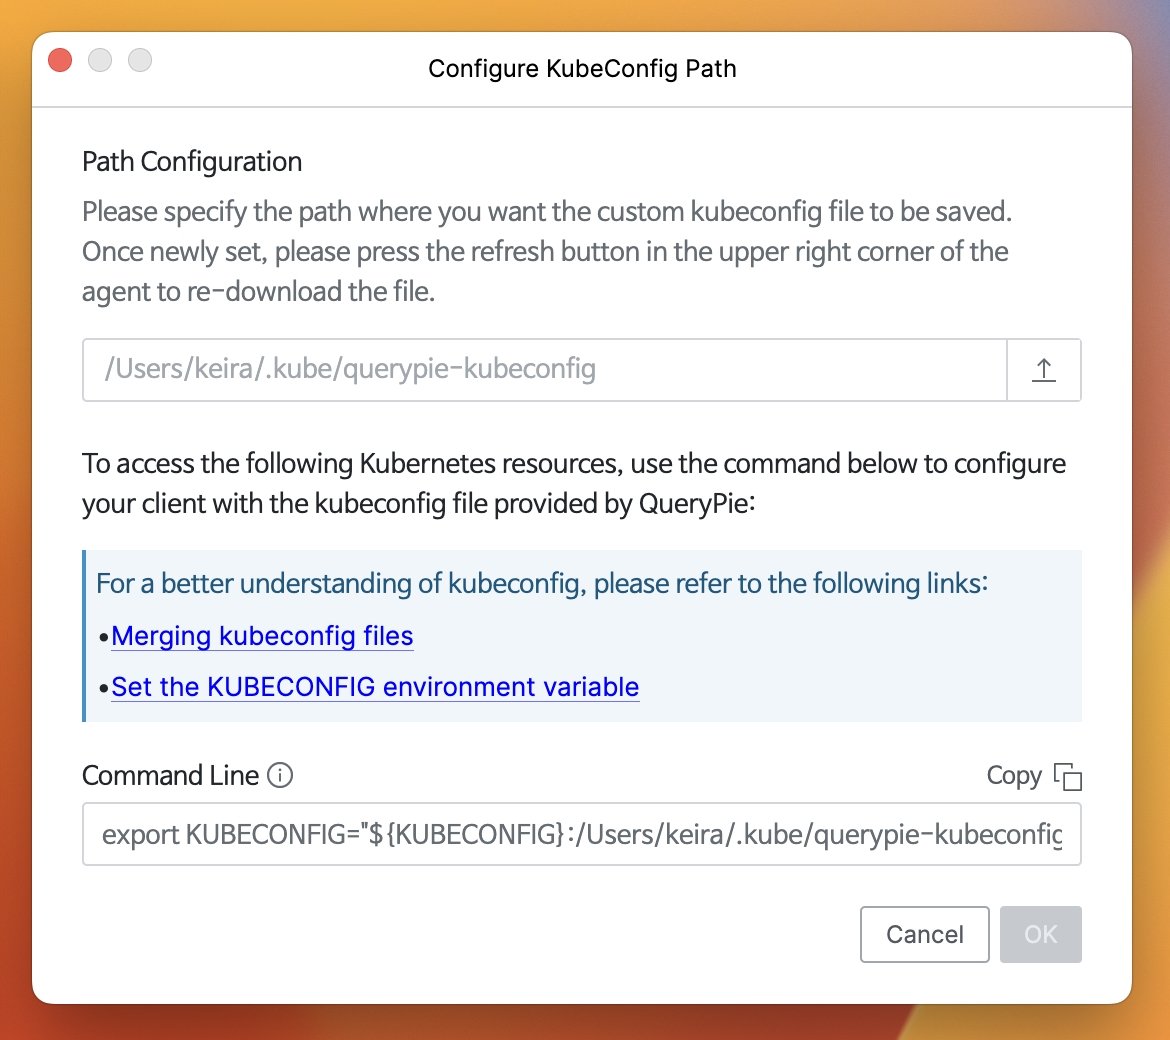Click the Kubernetes resources instruction text

573,484
